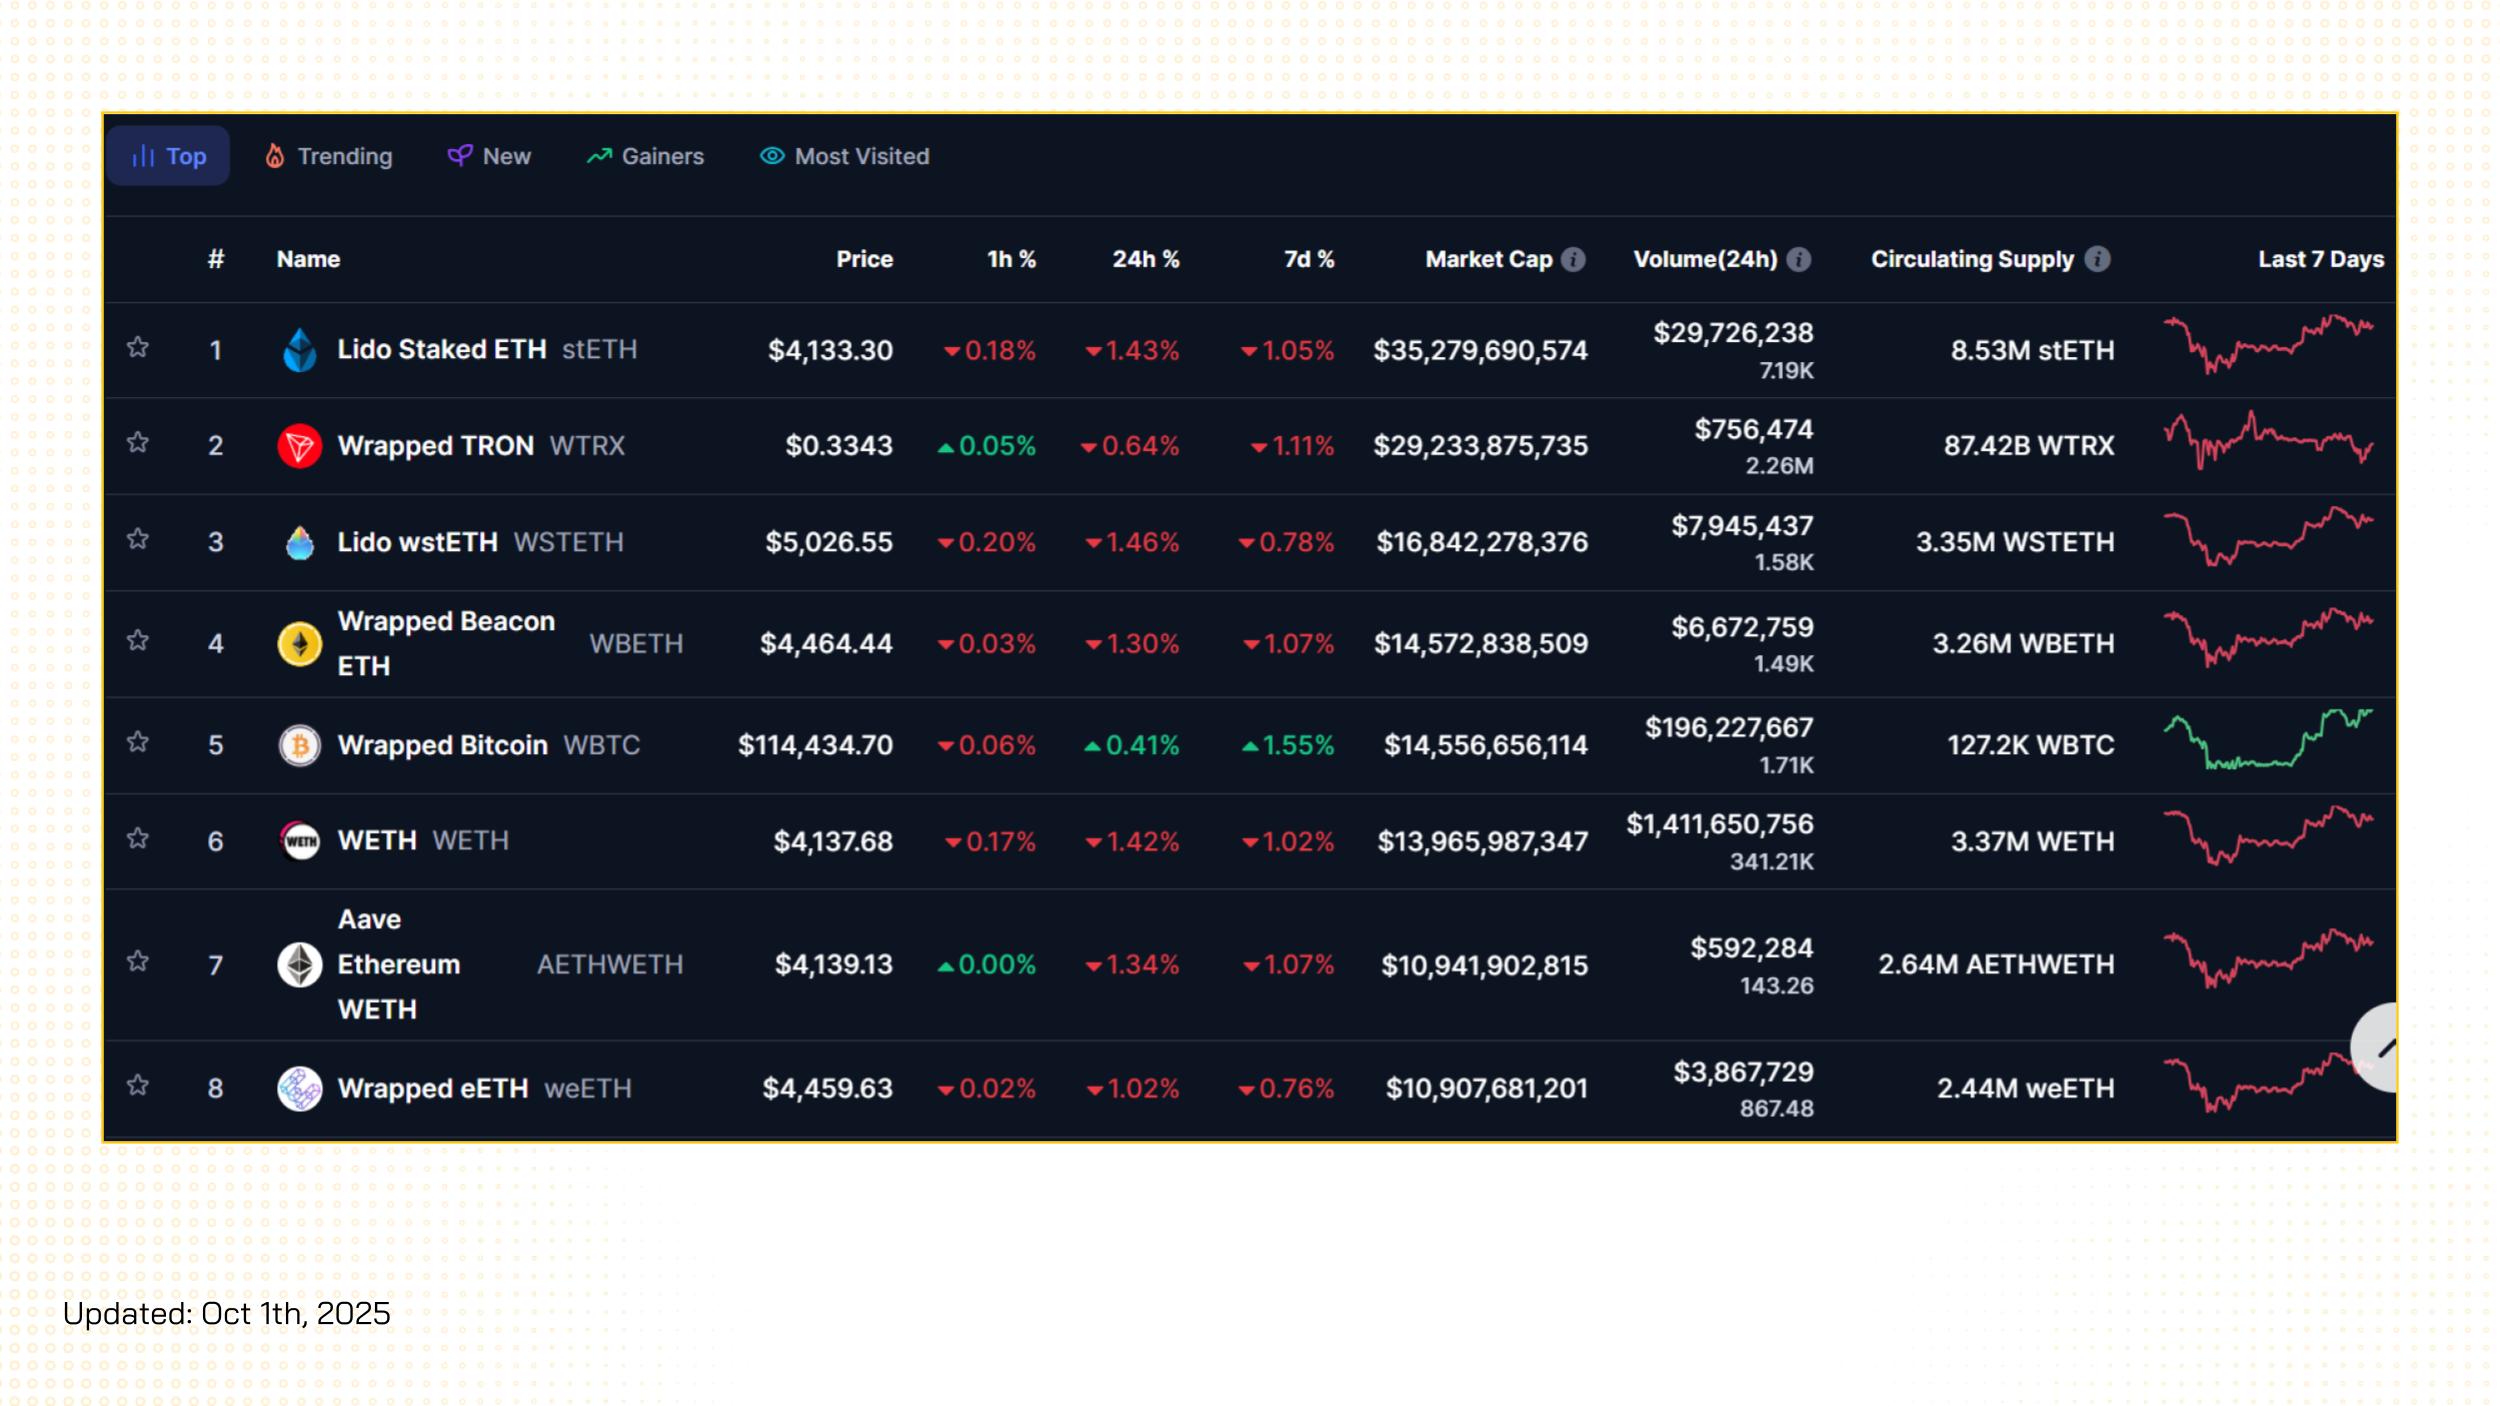Click the Wrapped Bitcoin green 7-day sparkline chart
Image resolution: width=2500 pixels, height=1406 pixels.
2267,740
